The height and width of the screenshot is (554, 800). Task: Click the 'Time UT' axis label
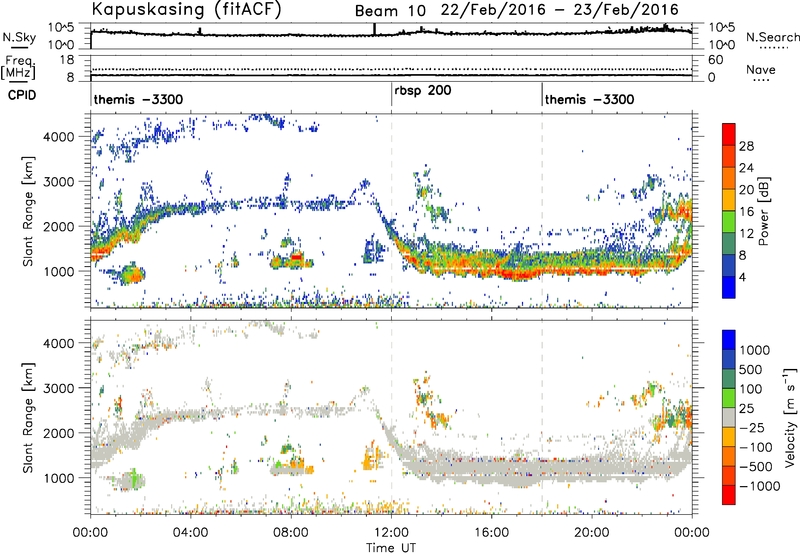click(391, 548)
